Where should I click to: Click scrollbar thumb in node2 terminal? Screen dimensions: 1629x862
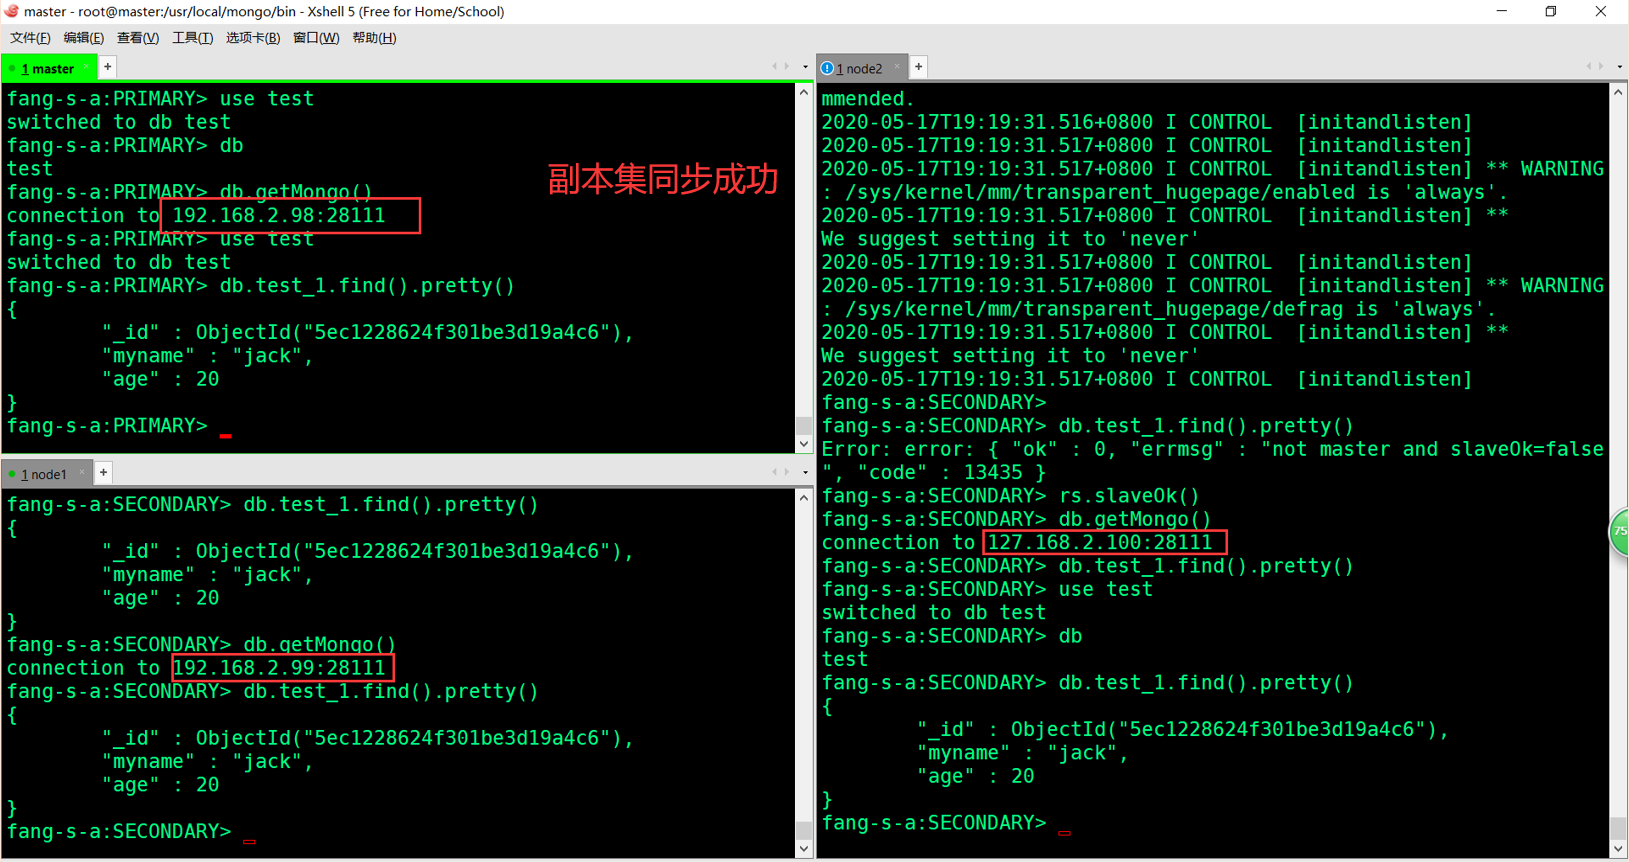(x=1619, y=828)
